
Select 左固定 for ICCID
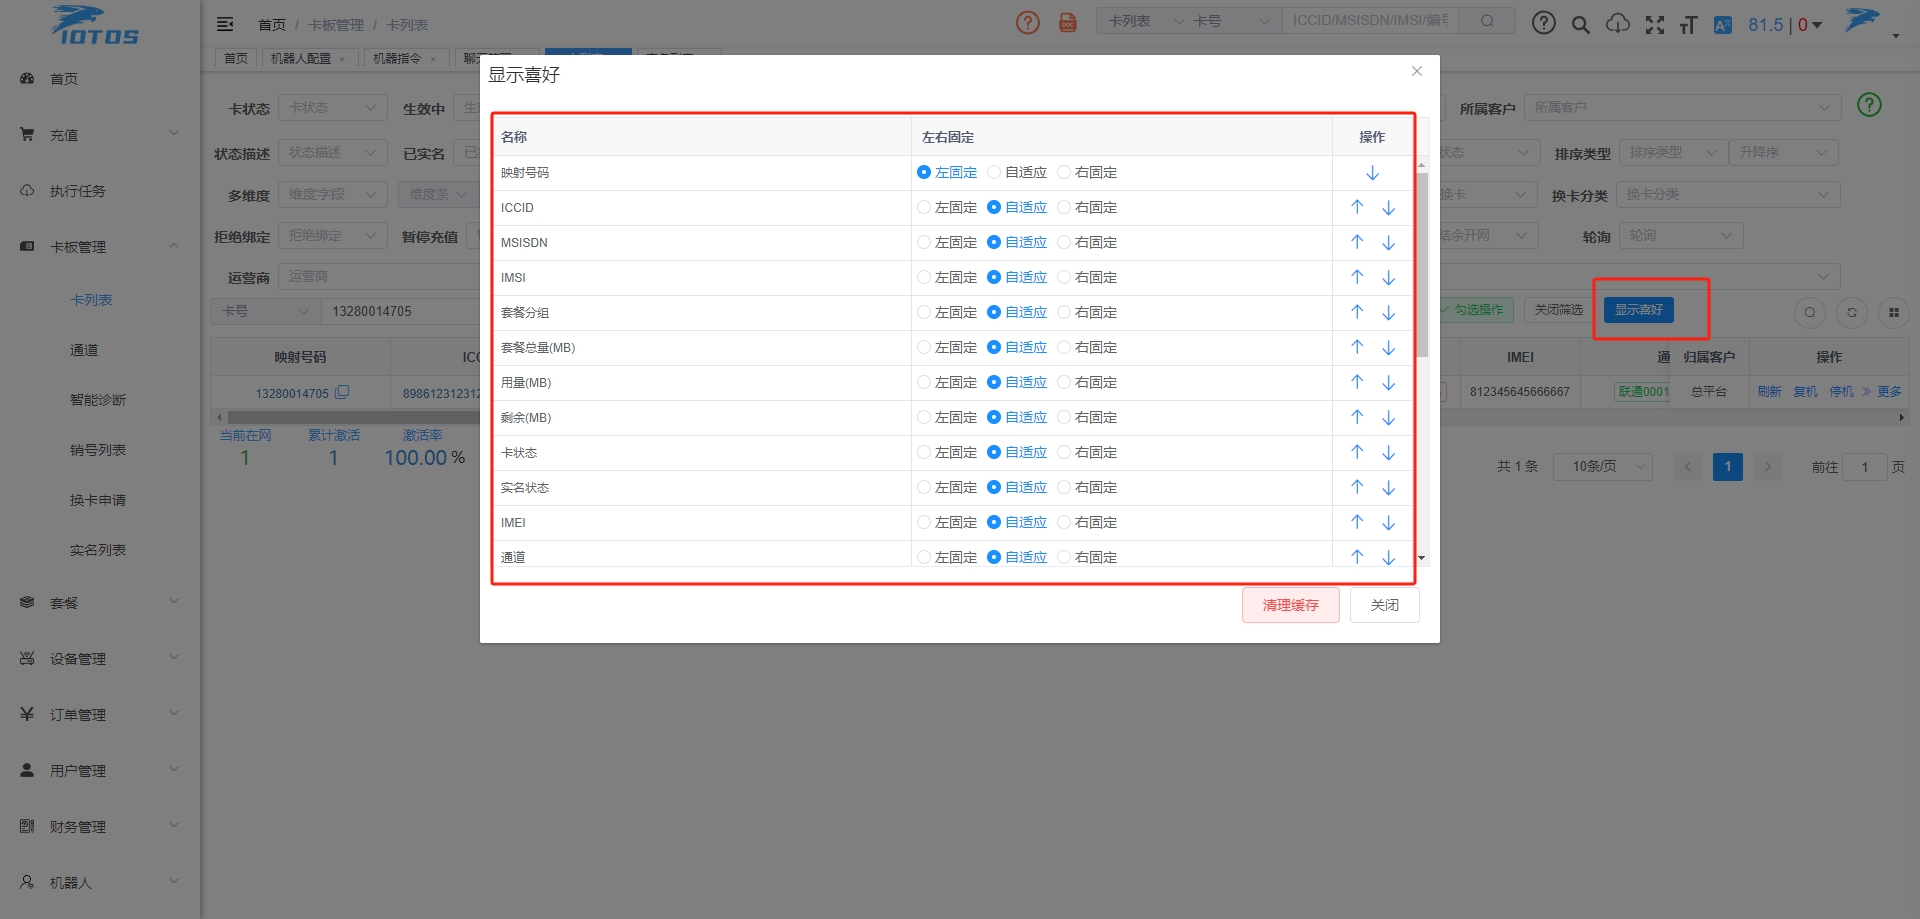(947, 207)
